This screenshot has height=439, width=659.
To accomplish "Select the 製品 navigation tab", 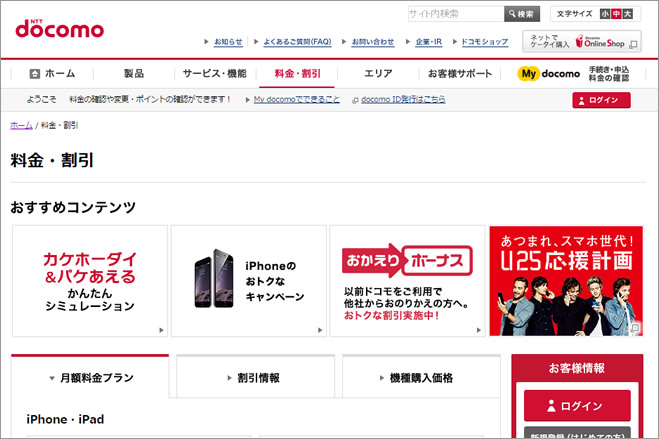I will pyautogui.click(x=134, y=74).
